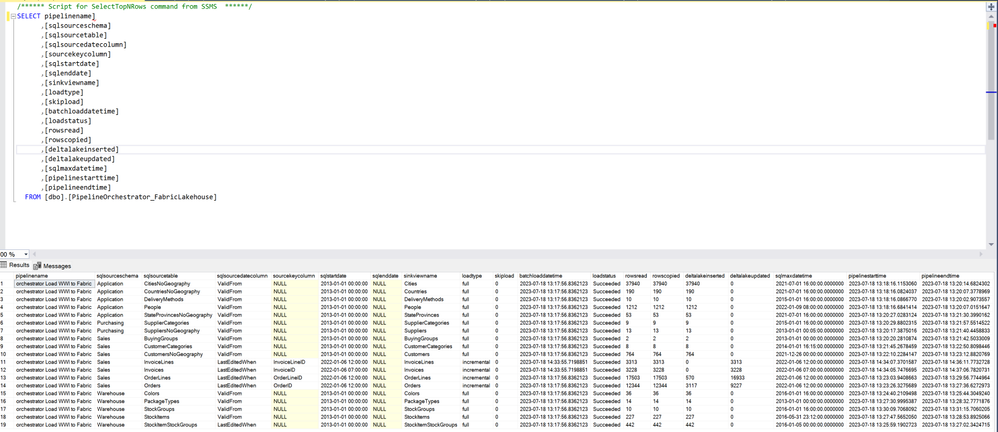The image size is (998, 432).
Task: Collapse the SELECT statement outline
Action: click(x=13, y=16)
